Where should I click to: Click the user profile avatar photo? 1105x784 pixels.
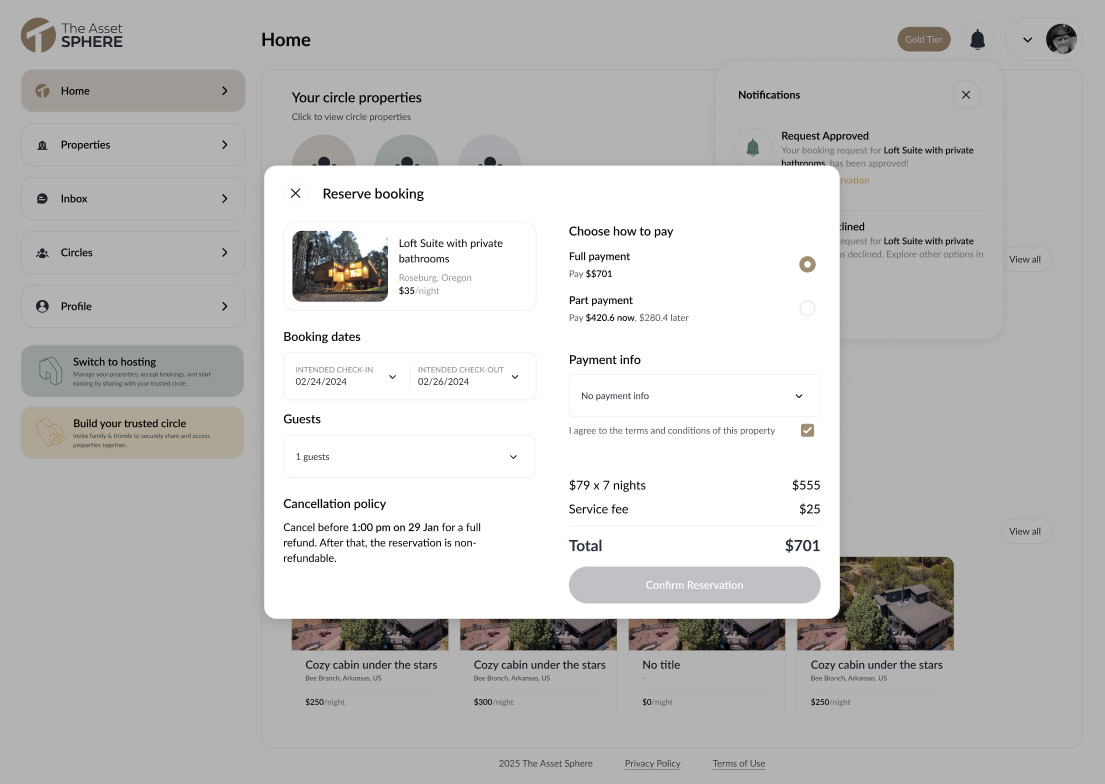pyautogui.click(x=1061, y=40)
